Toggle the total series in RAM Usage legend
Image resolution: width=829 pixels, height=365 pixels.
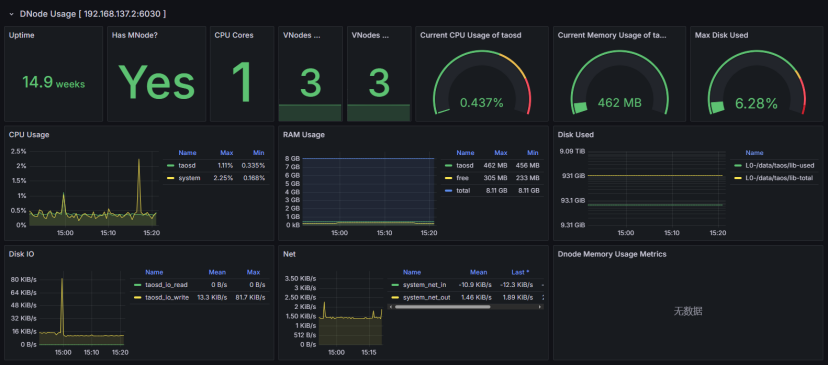tap(463, 190)
